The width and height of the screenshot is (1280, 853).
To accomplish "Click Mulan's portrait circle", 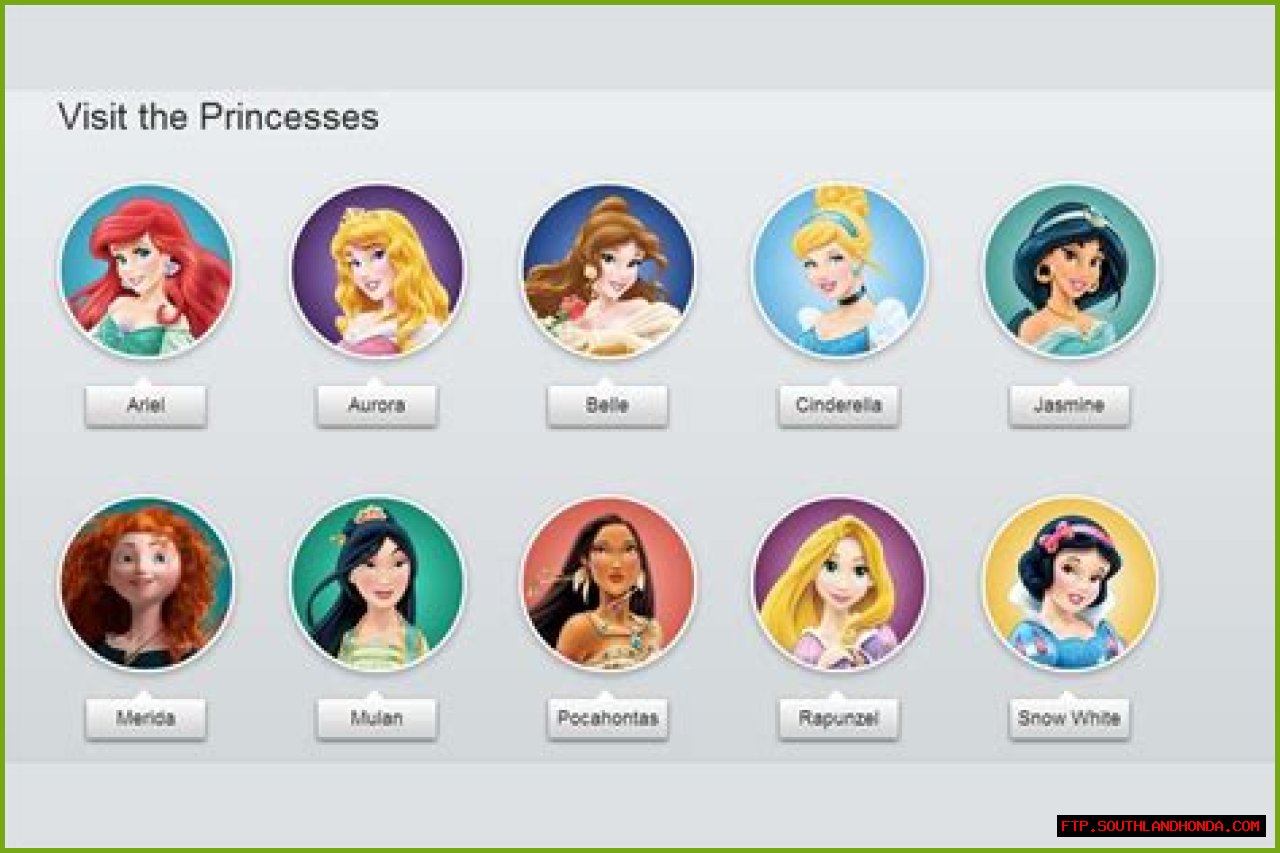I will (377, 584).
